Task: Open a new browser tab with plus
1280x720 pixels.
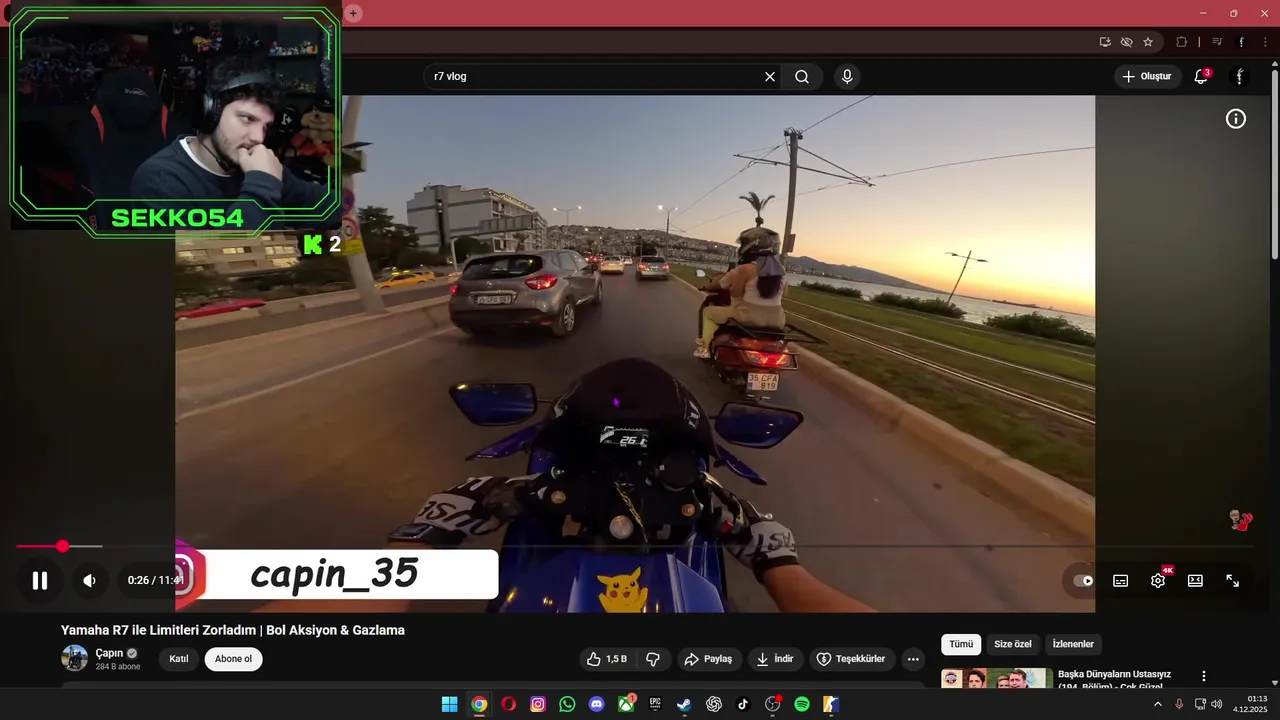Action: [353, 13]
